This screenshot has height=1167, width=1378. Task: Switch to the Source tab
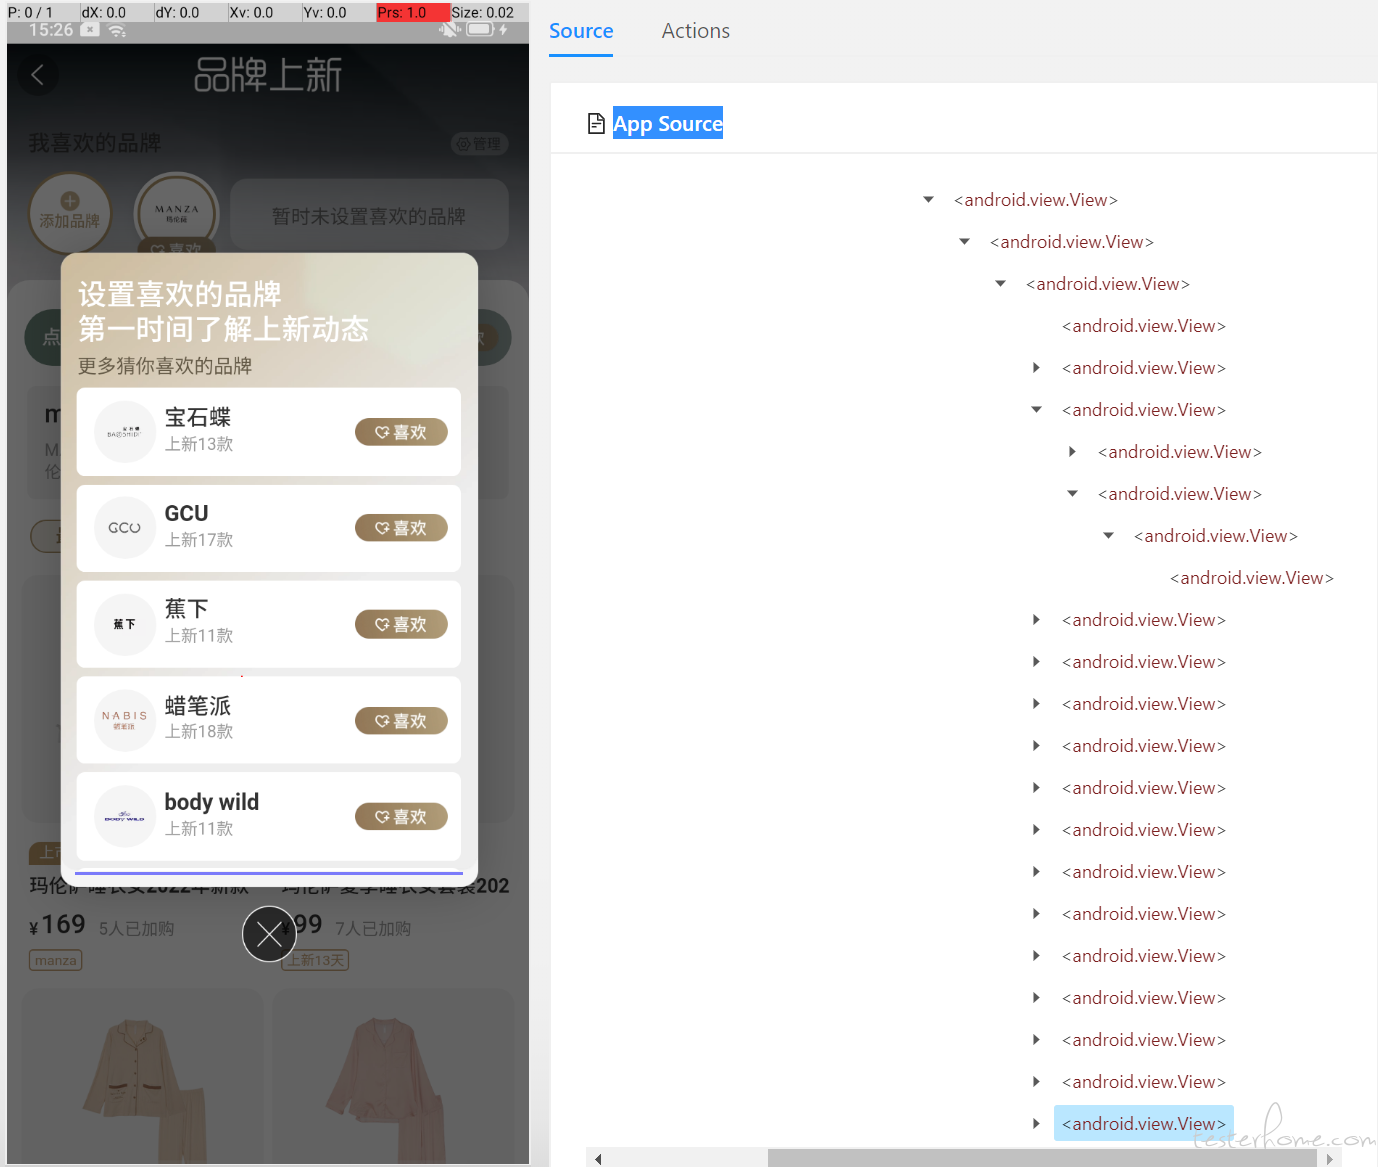click(581, 31)
